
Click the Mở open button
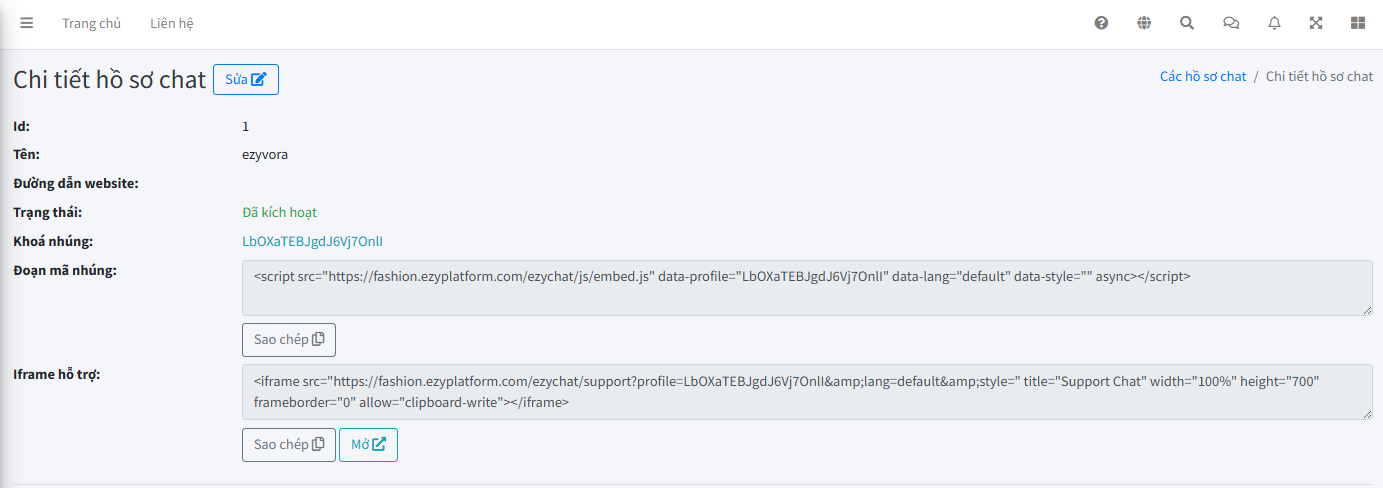[x=369, y=445]
